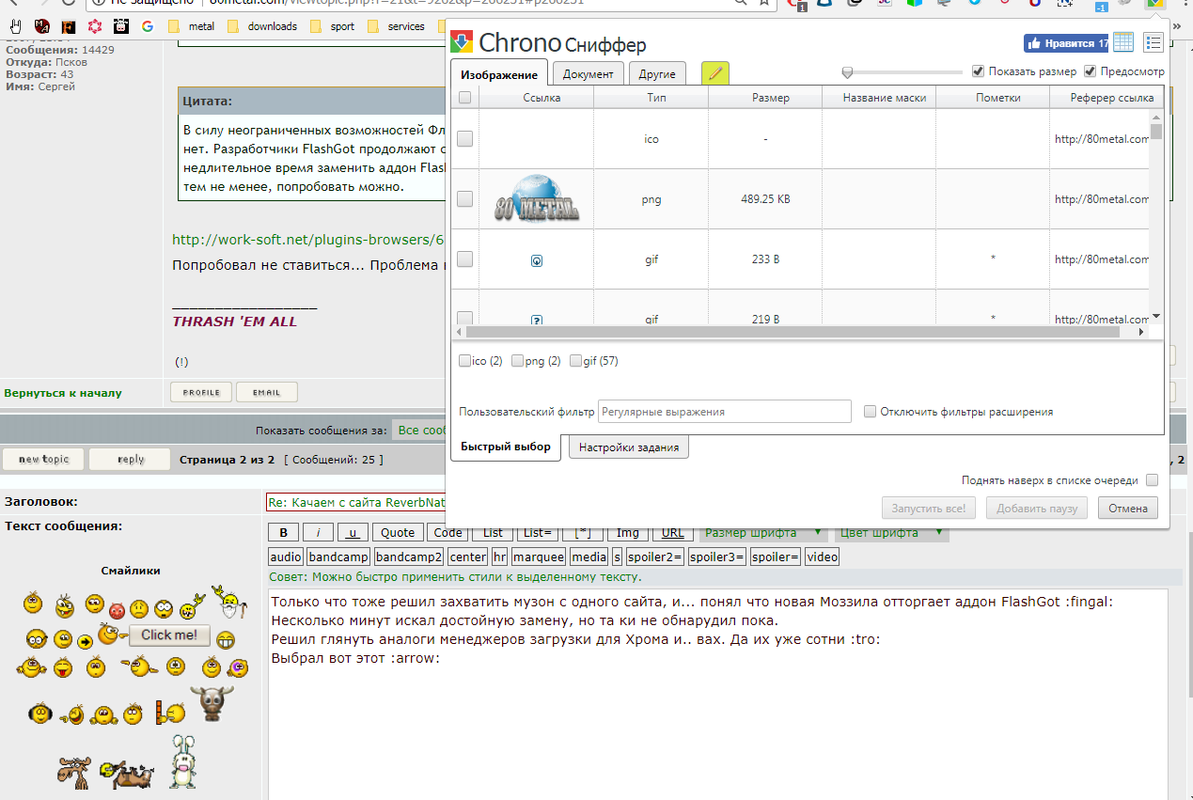Focus the 'Регулярные выражения' filter input
Image resolution: width=1193 pixels, height=800 pixels.
(x=724, y=411)
